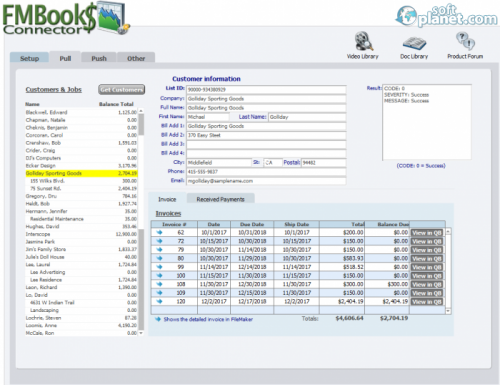Switch to the Pull tab
The image size is (500, 385).
pos(65,58)
